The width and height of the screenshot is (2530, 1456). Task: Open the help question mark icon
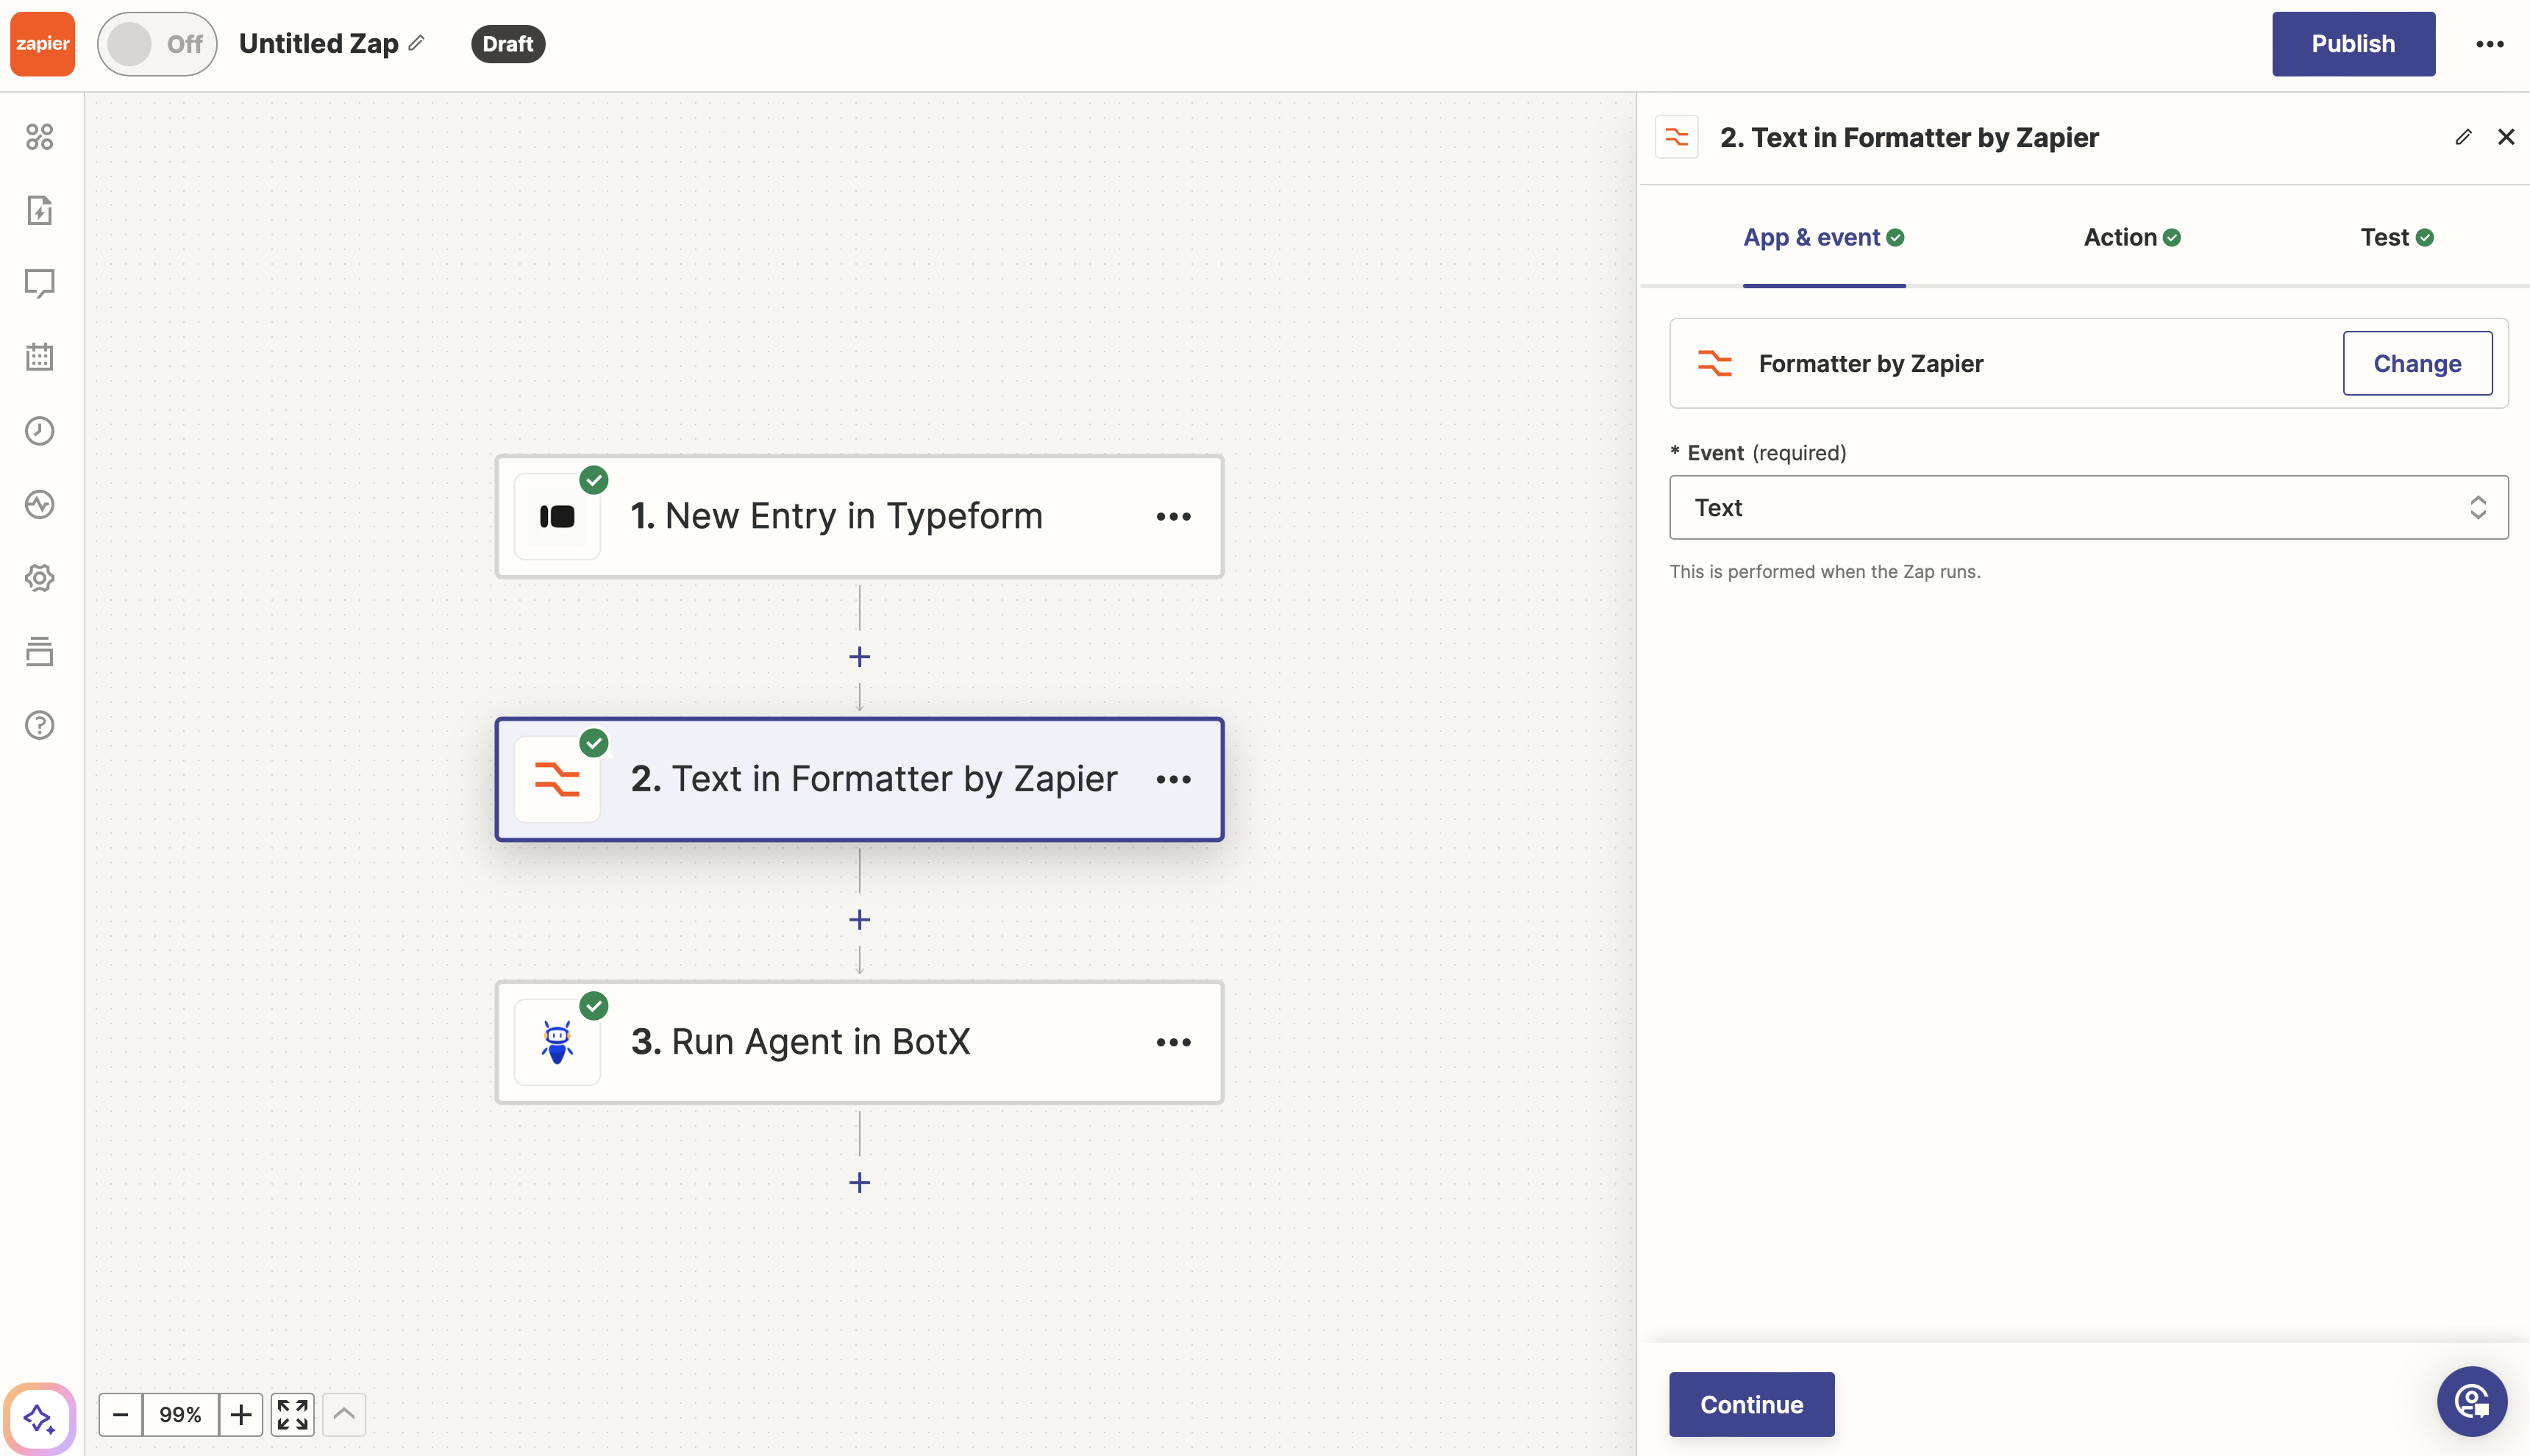coord(40,724)
